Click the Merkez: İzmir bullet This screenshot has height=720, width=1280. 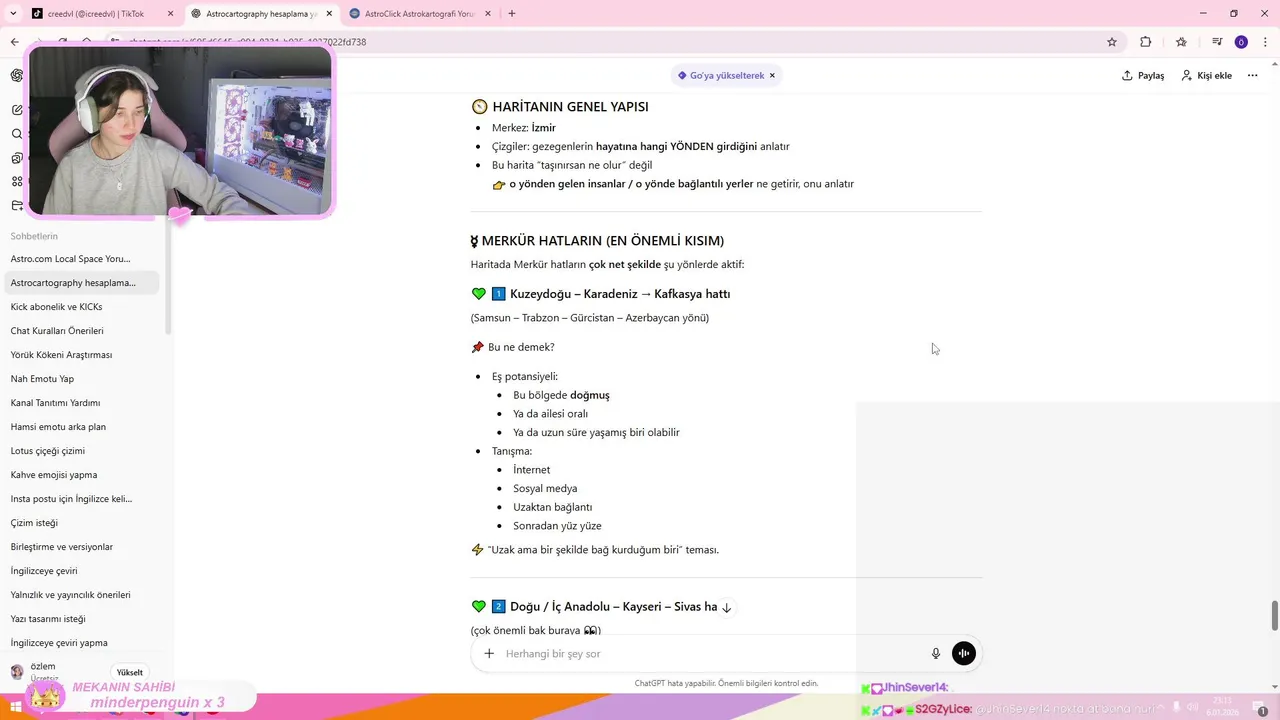pyautogui.click(x=524, y=128)
